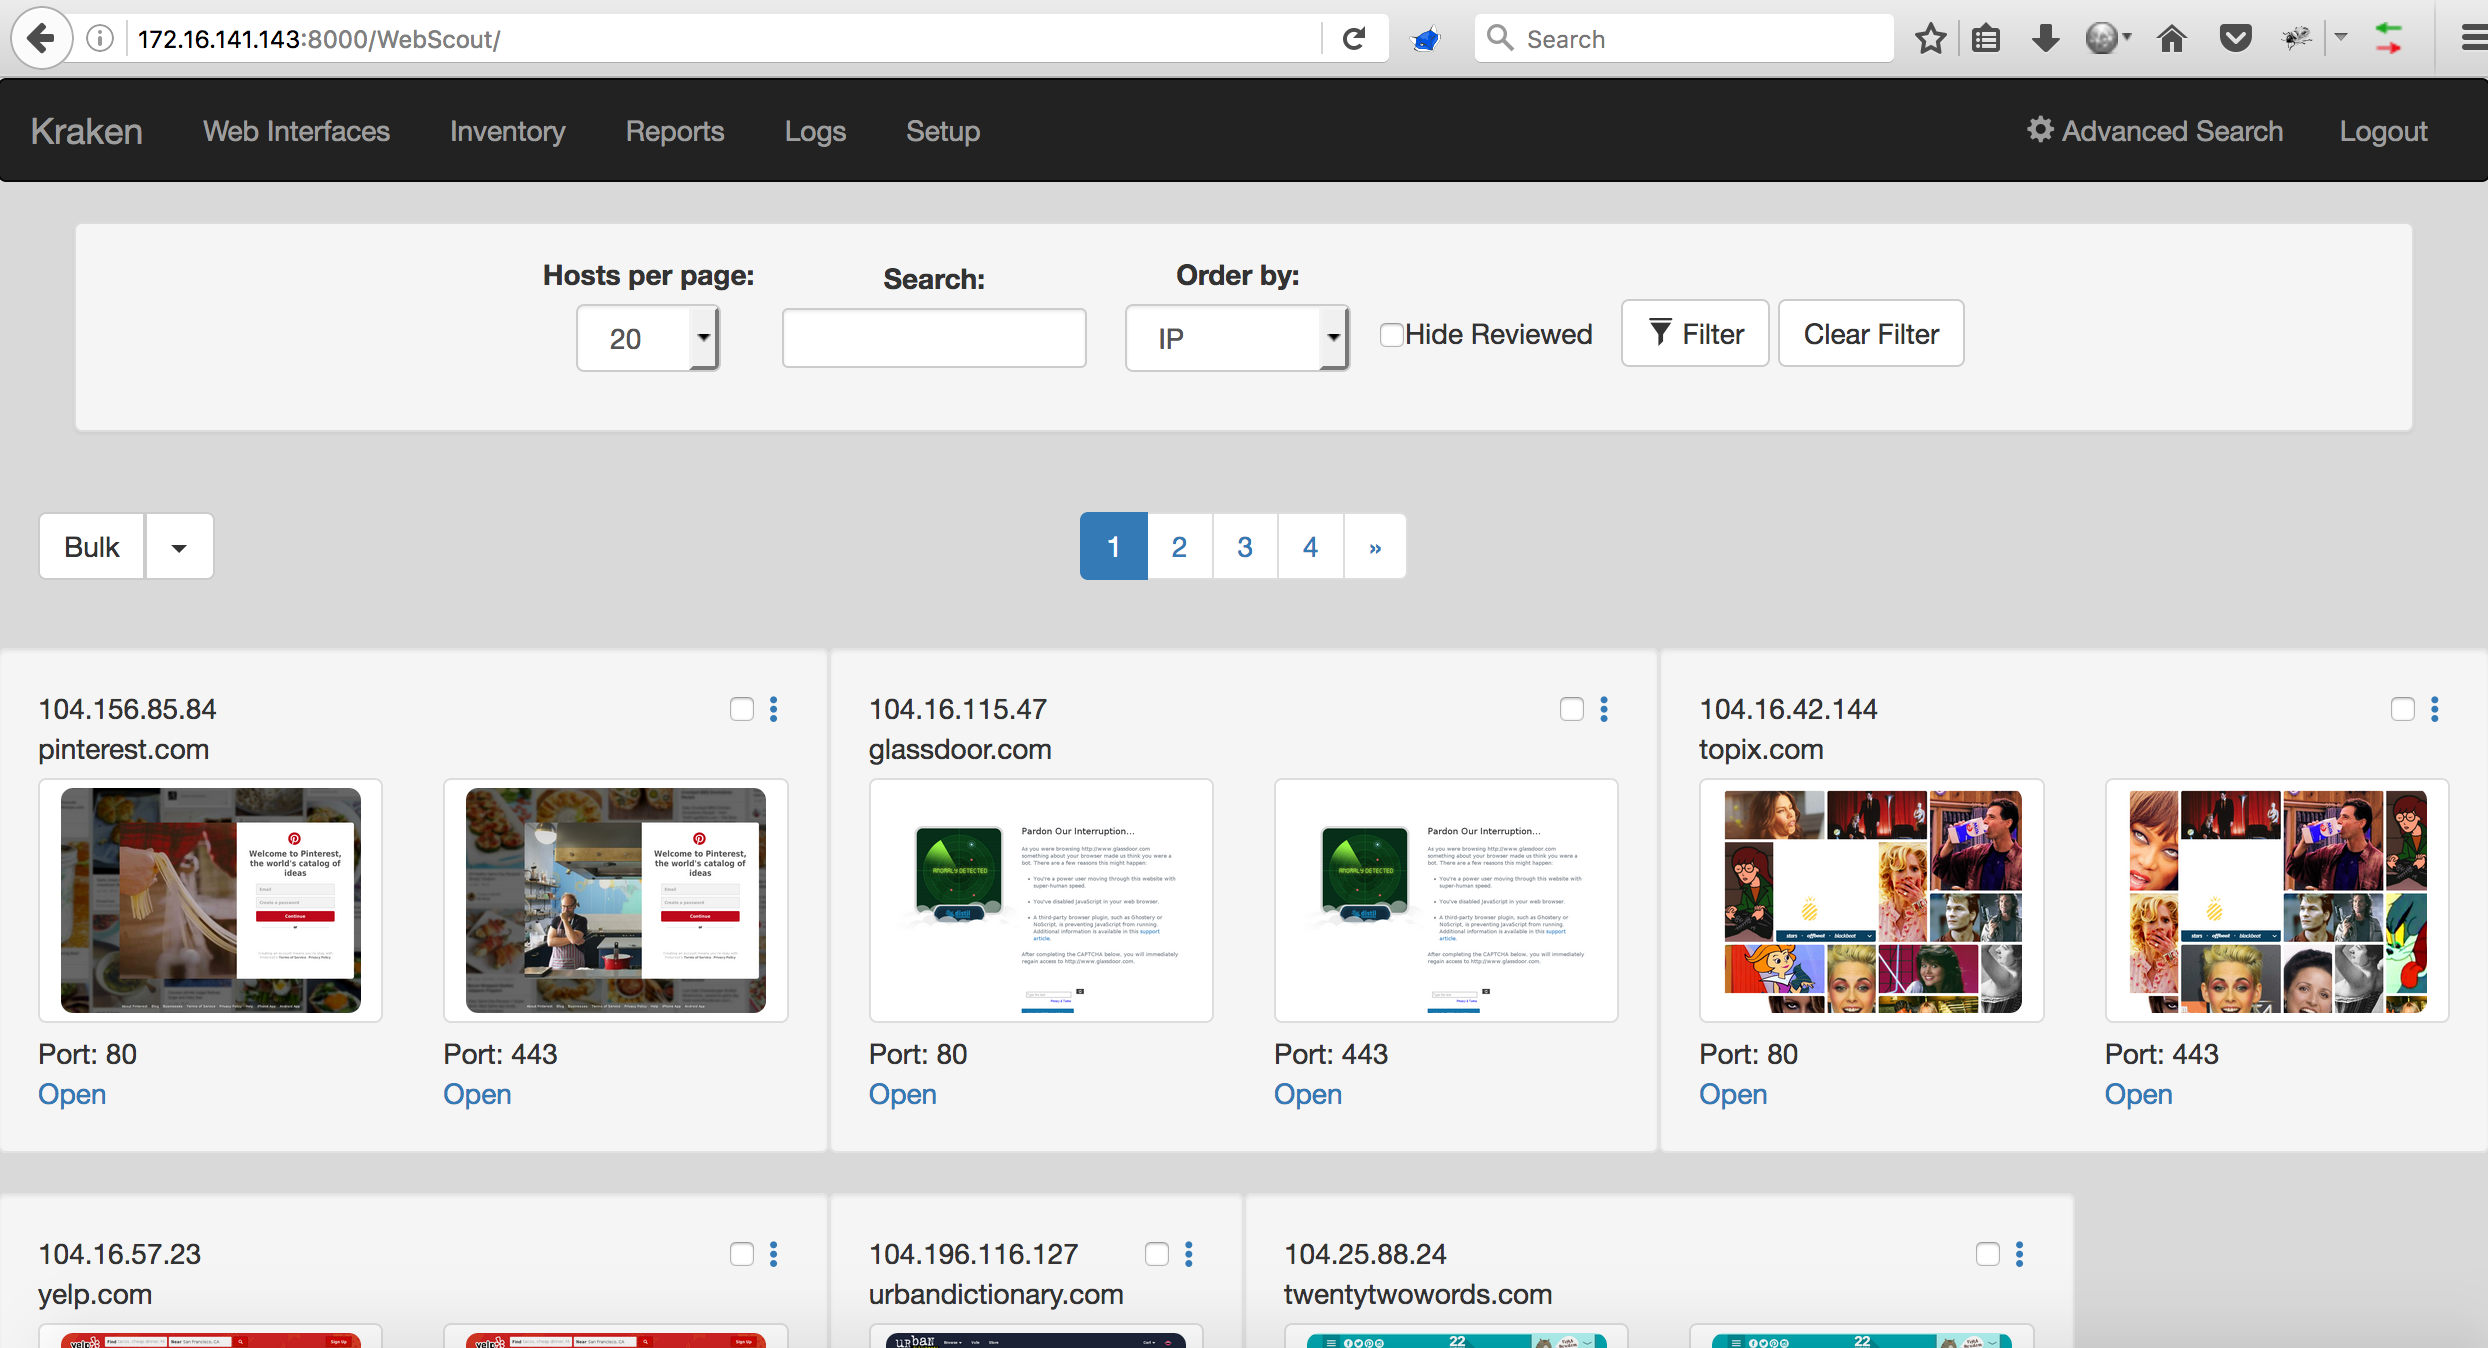Open Pocket shield icon in toolbar

point(2235,39)
